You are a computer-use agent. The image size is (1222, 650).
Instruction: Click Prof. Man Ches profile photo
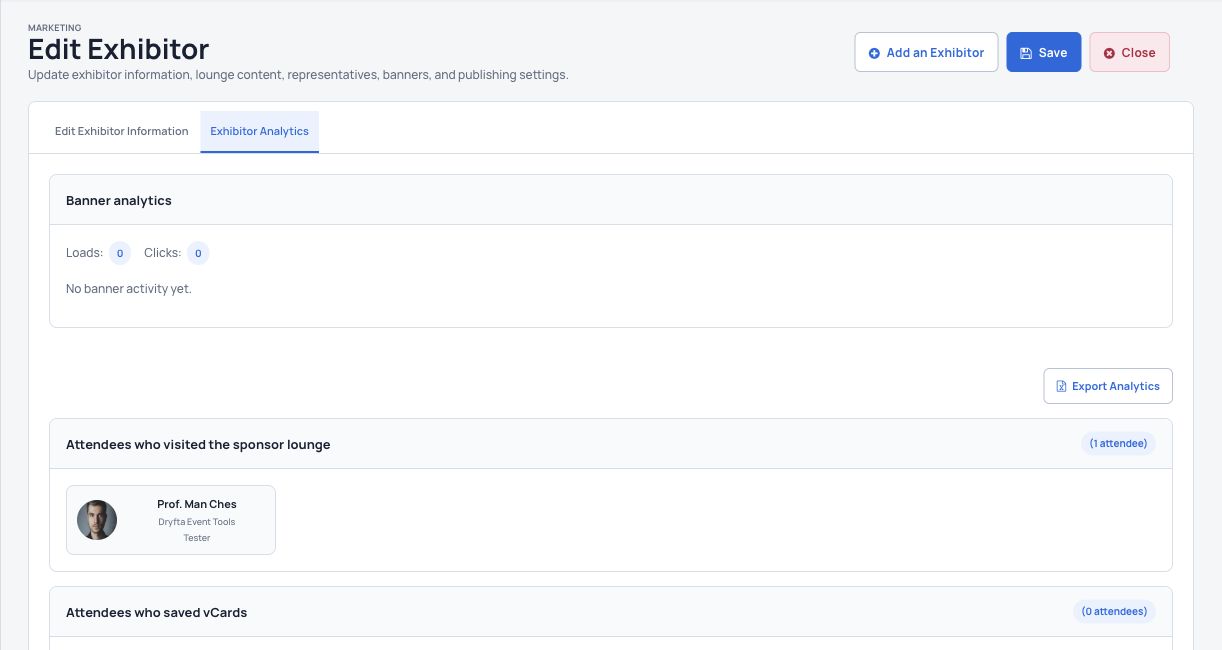[97, 520]
